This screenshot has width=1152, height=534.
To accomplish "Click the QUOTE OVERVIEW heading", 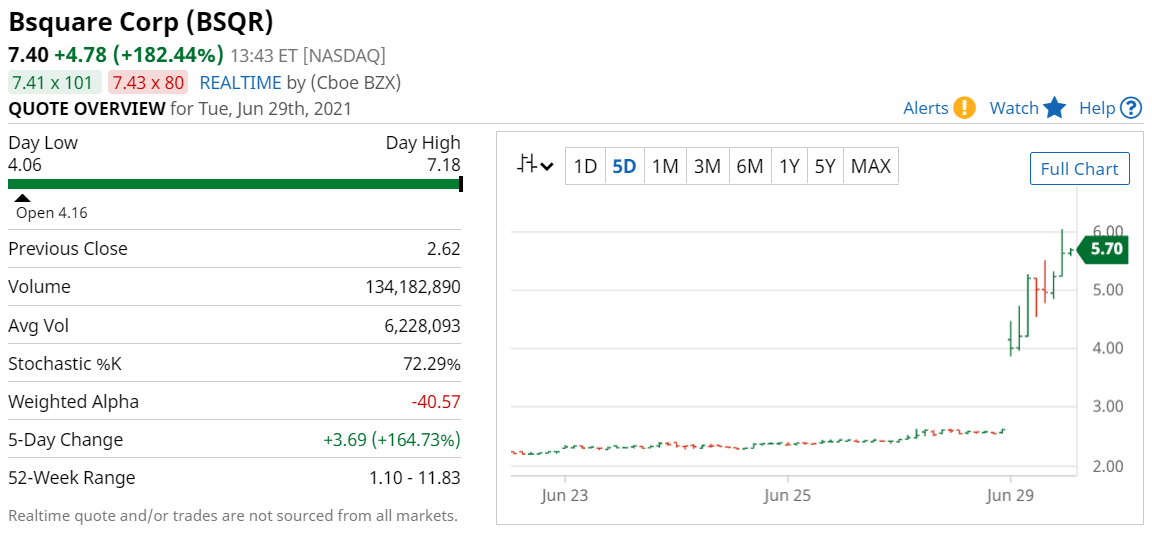I will tap(87, 109).
